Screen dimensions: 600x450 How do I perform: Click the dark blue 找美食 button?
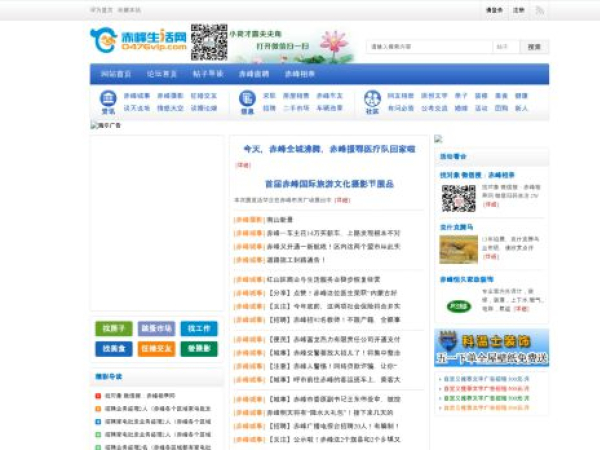click(x=114, y=349)
